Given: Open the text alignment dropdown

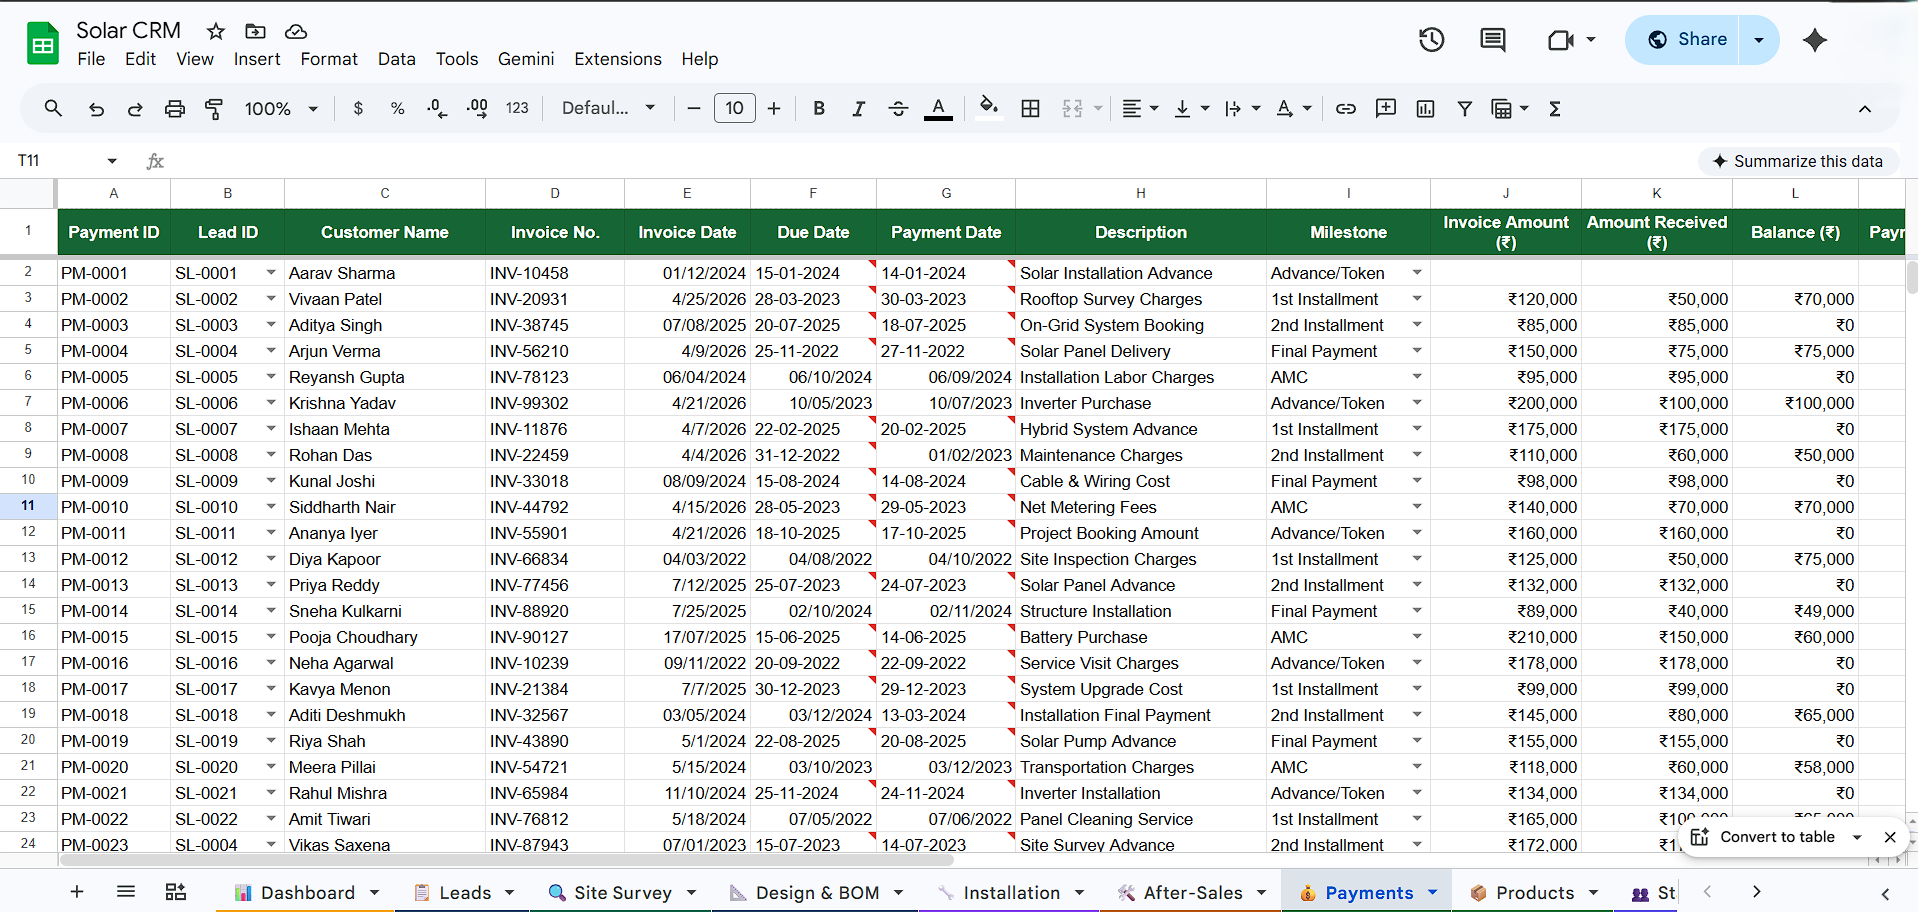Looking at the screenshot, I should [1139, 108].
